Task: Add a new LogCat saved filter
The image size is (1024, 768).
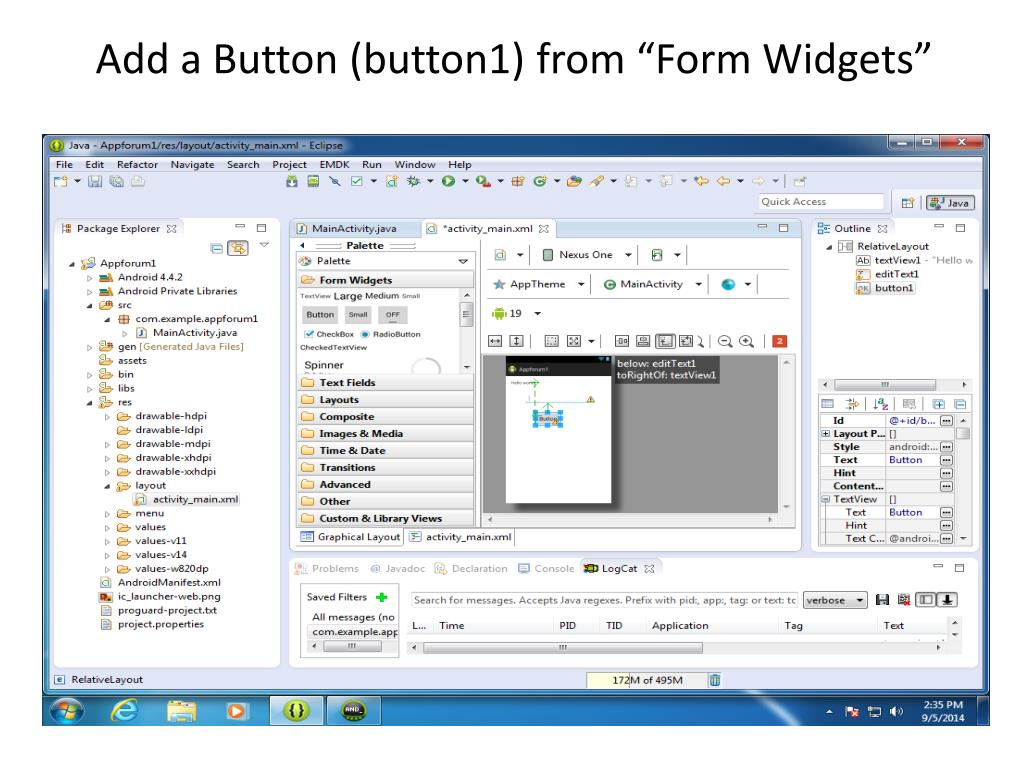Action: 381,597
